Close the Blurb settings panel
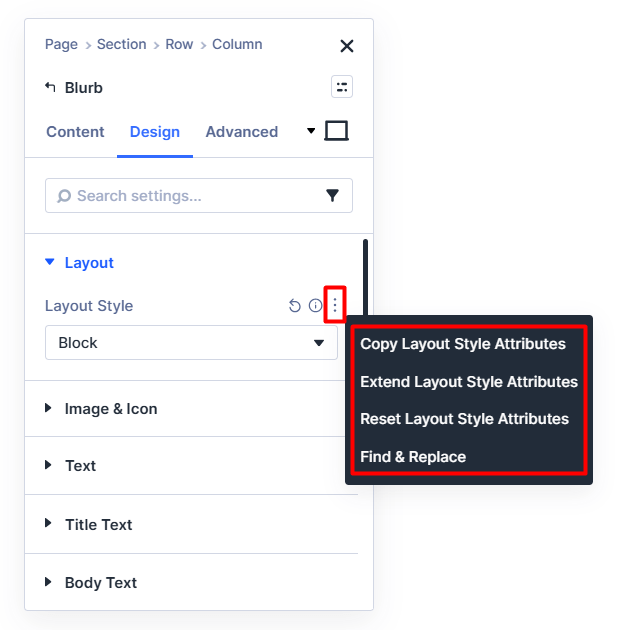The width and height of the screenshot is (620, 630). tap(347, 45)
